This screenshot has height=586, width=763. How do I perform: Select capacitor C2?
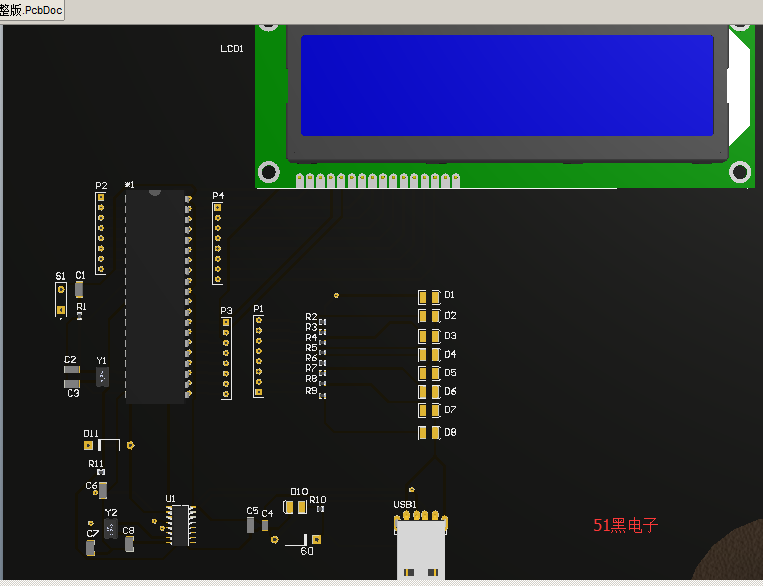click(72, 369)
